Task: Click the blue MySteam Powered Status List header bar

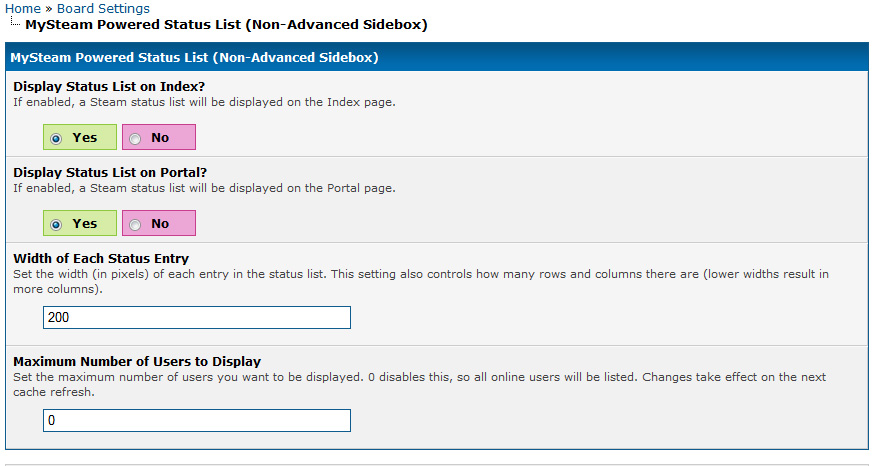Action: pyautogui.click(x=437, y=57)
